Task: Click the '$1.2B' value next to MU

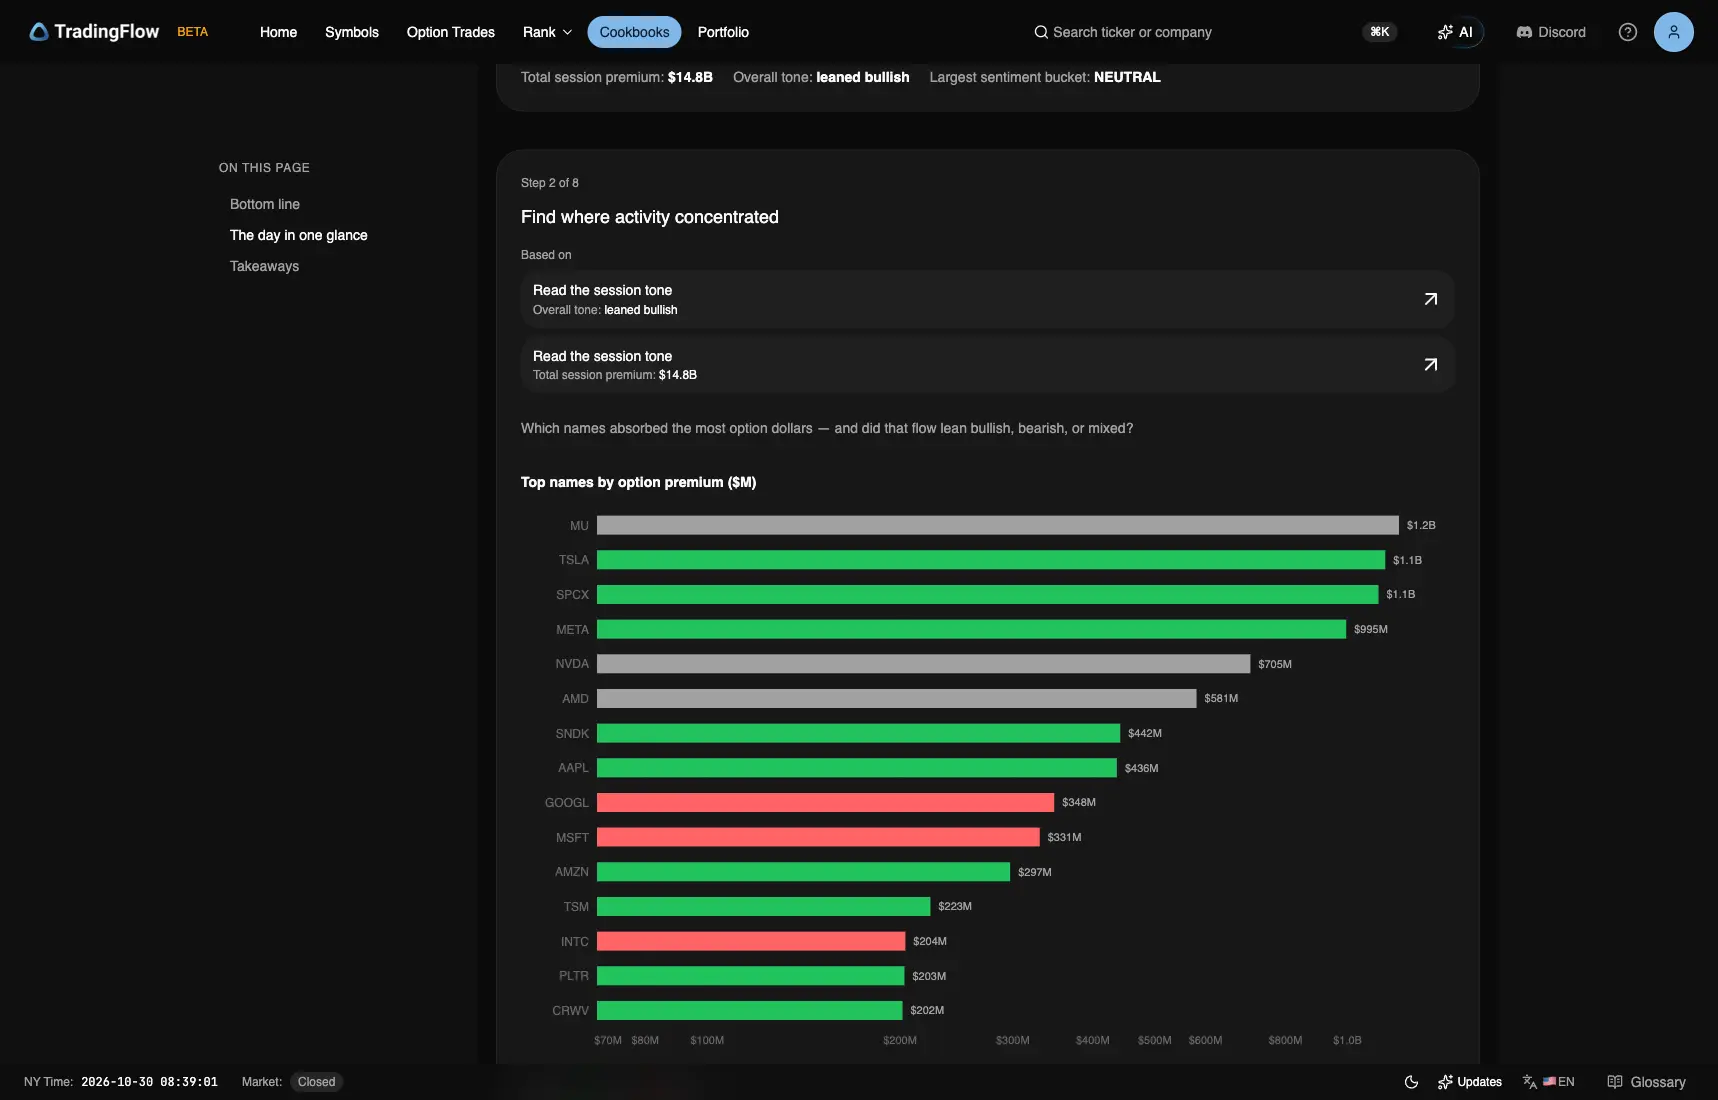Action: click(1421, 525)
